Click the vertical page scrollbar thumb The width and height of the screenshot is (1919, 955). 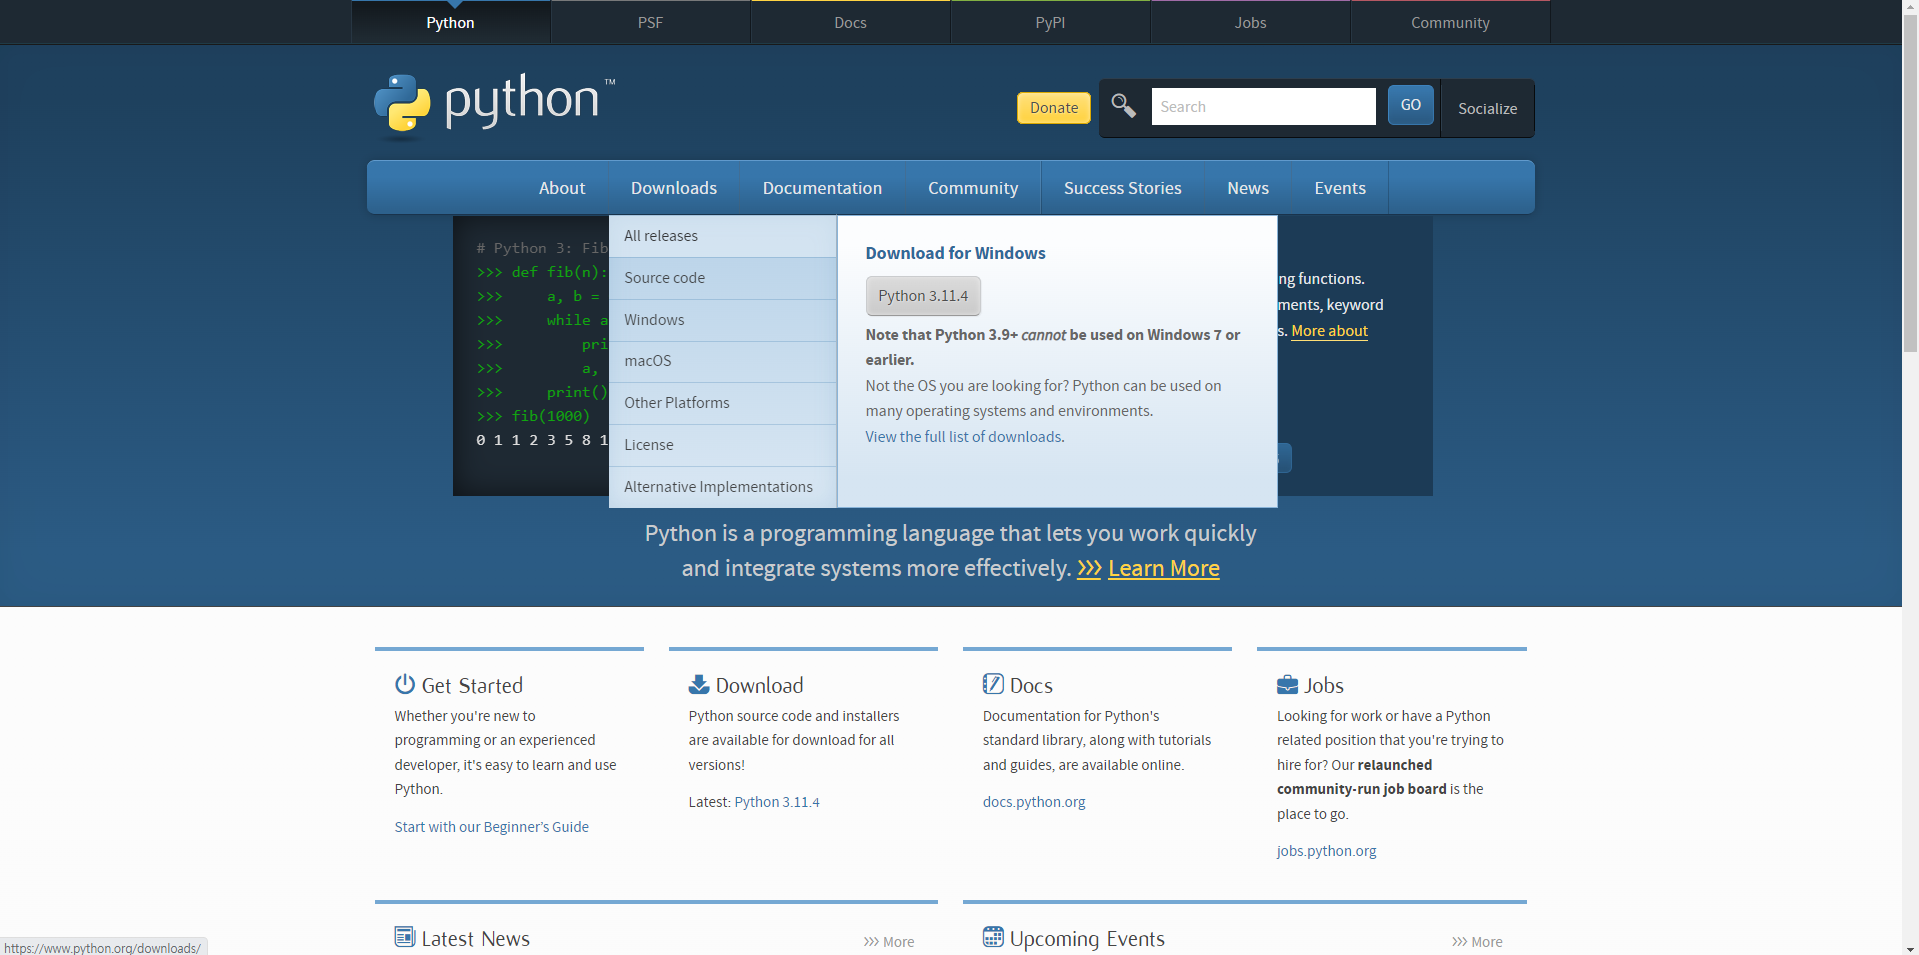click(1910, 183)
